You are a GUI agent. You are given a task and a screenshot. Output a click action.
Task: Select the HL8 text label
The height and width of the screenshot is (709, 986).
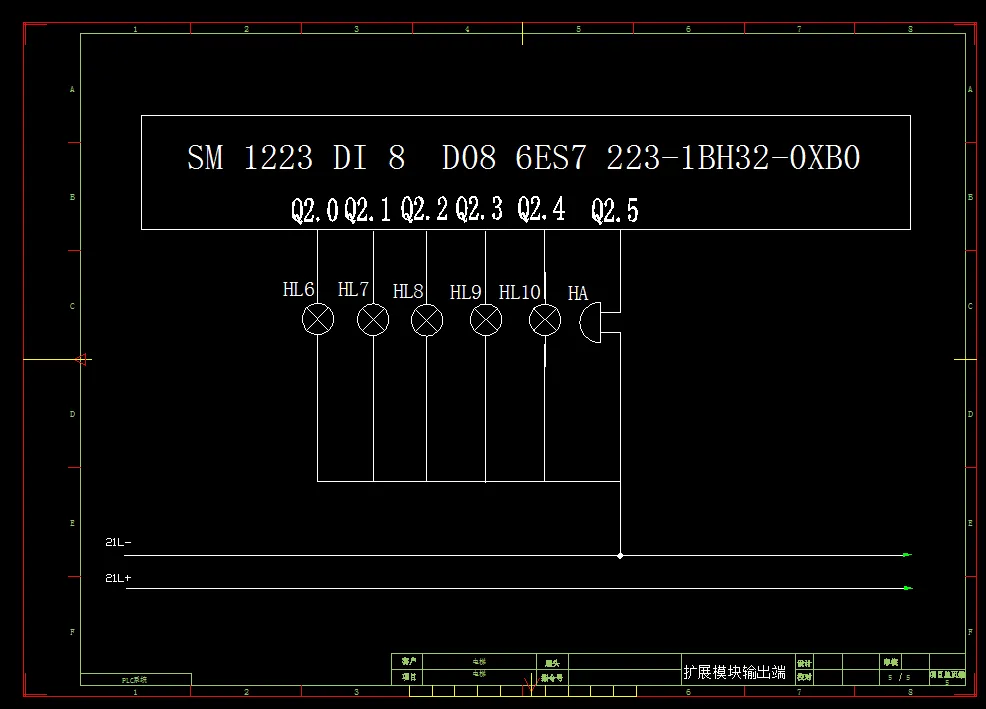click(408, 291)
